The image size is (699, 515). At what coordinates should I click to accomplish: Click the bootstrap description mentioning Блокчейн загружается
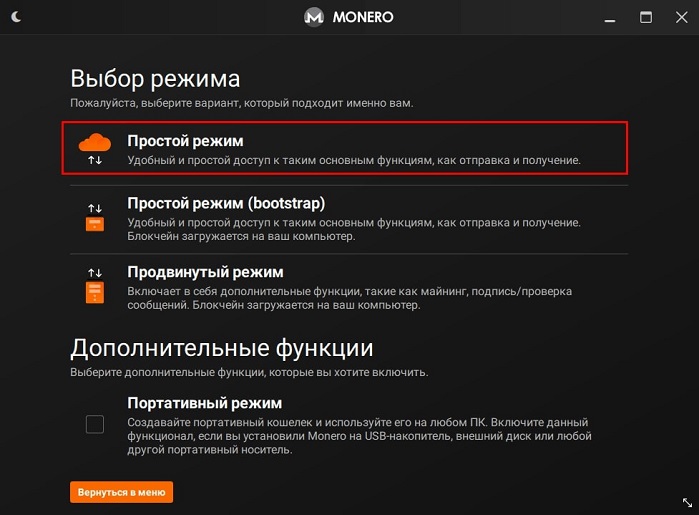tap(354, 229)
